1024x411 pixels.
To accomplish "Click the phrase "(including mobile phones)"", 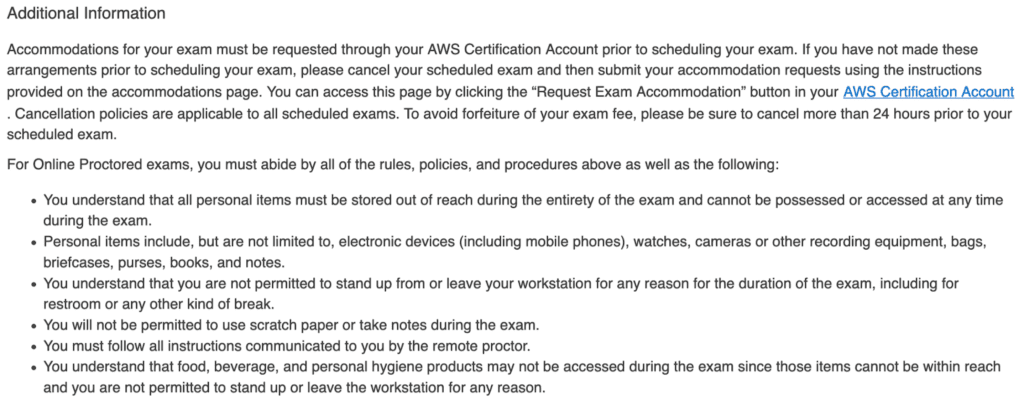I will coord(539,242).
